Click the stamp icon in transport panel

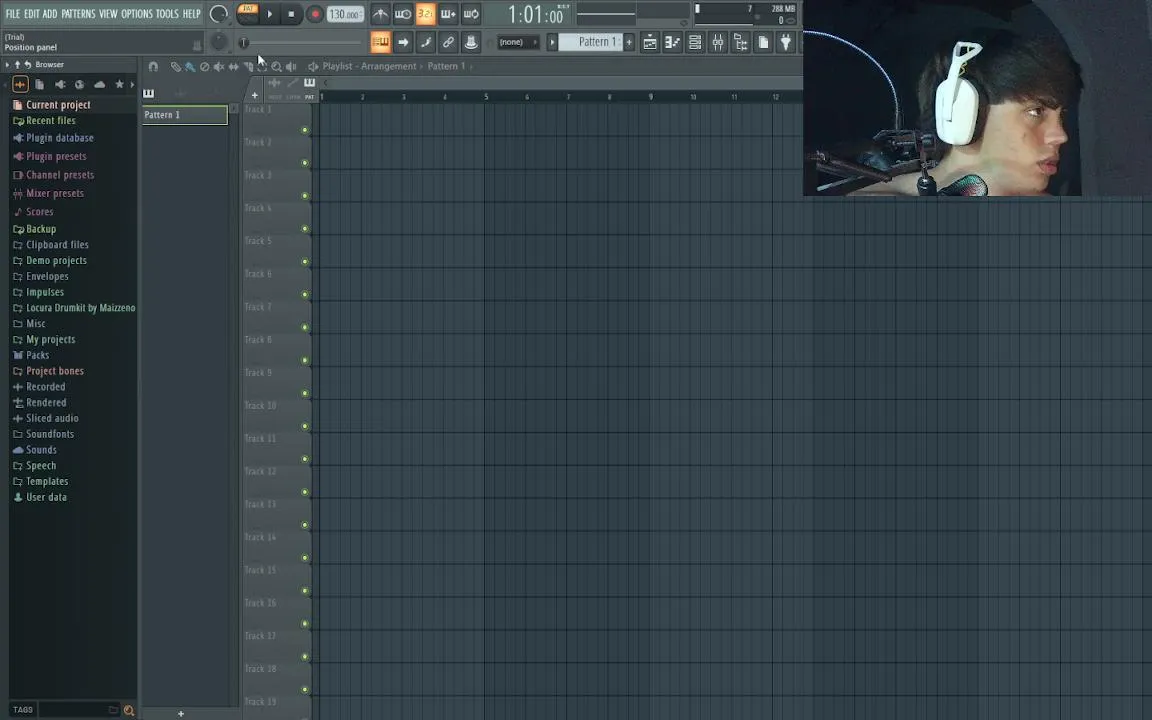[x=471, y=42]
